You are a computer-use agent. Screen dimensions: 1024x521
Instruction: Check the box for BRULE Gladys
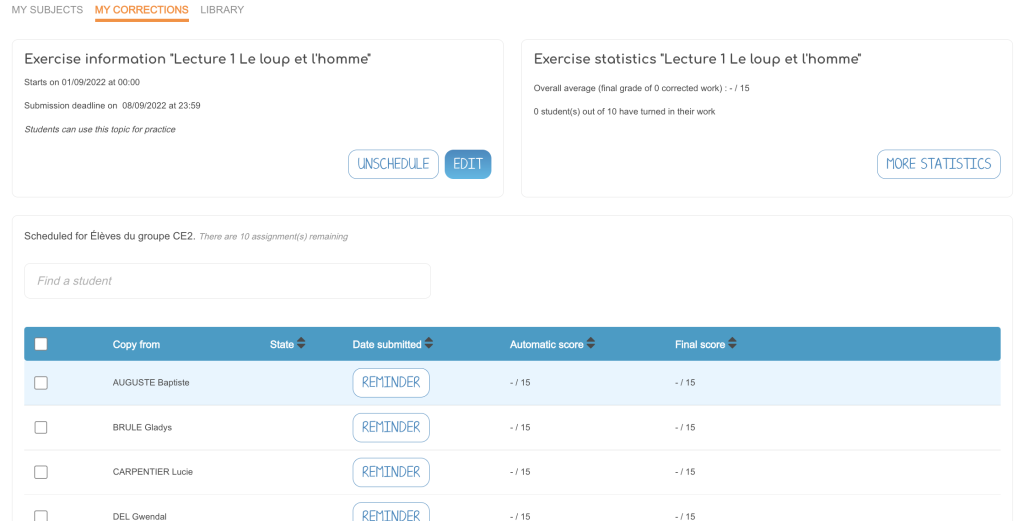41,428
